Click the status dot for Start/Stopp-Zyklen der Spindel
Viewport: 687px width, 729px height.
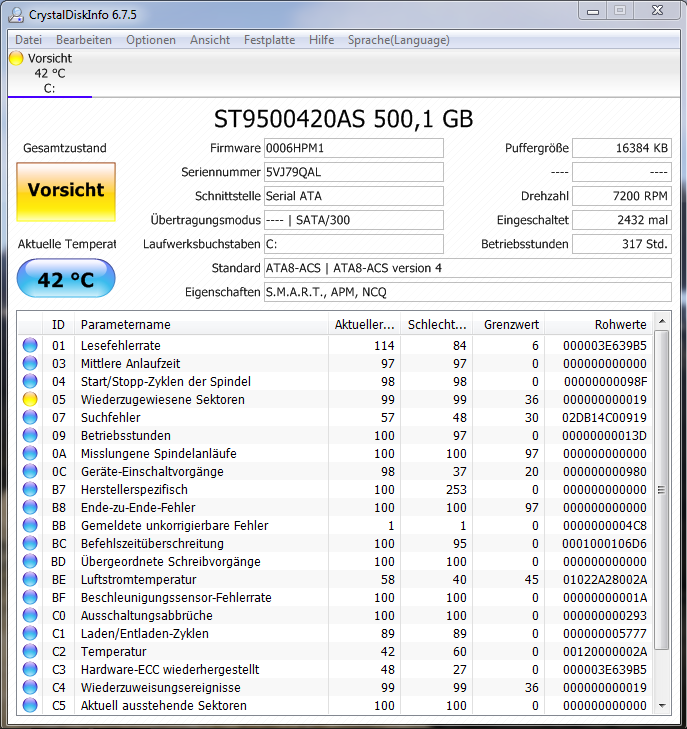30,381
